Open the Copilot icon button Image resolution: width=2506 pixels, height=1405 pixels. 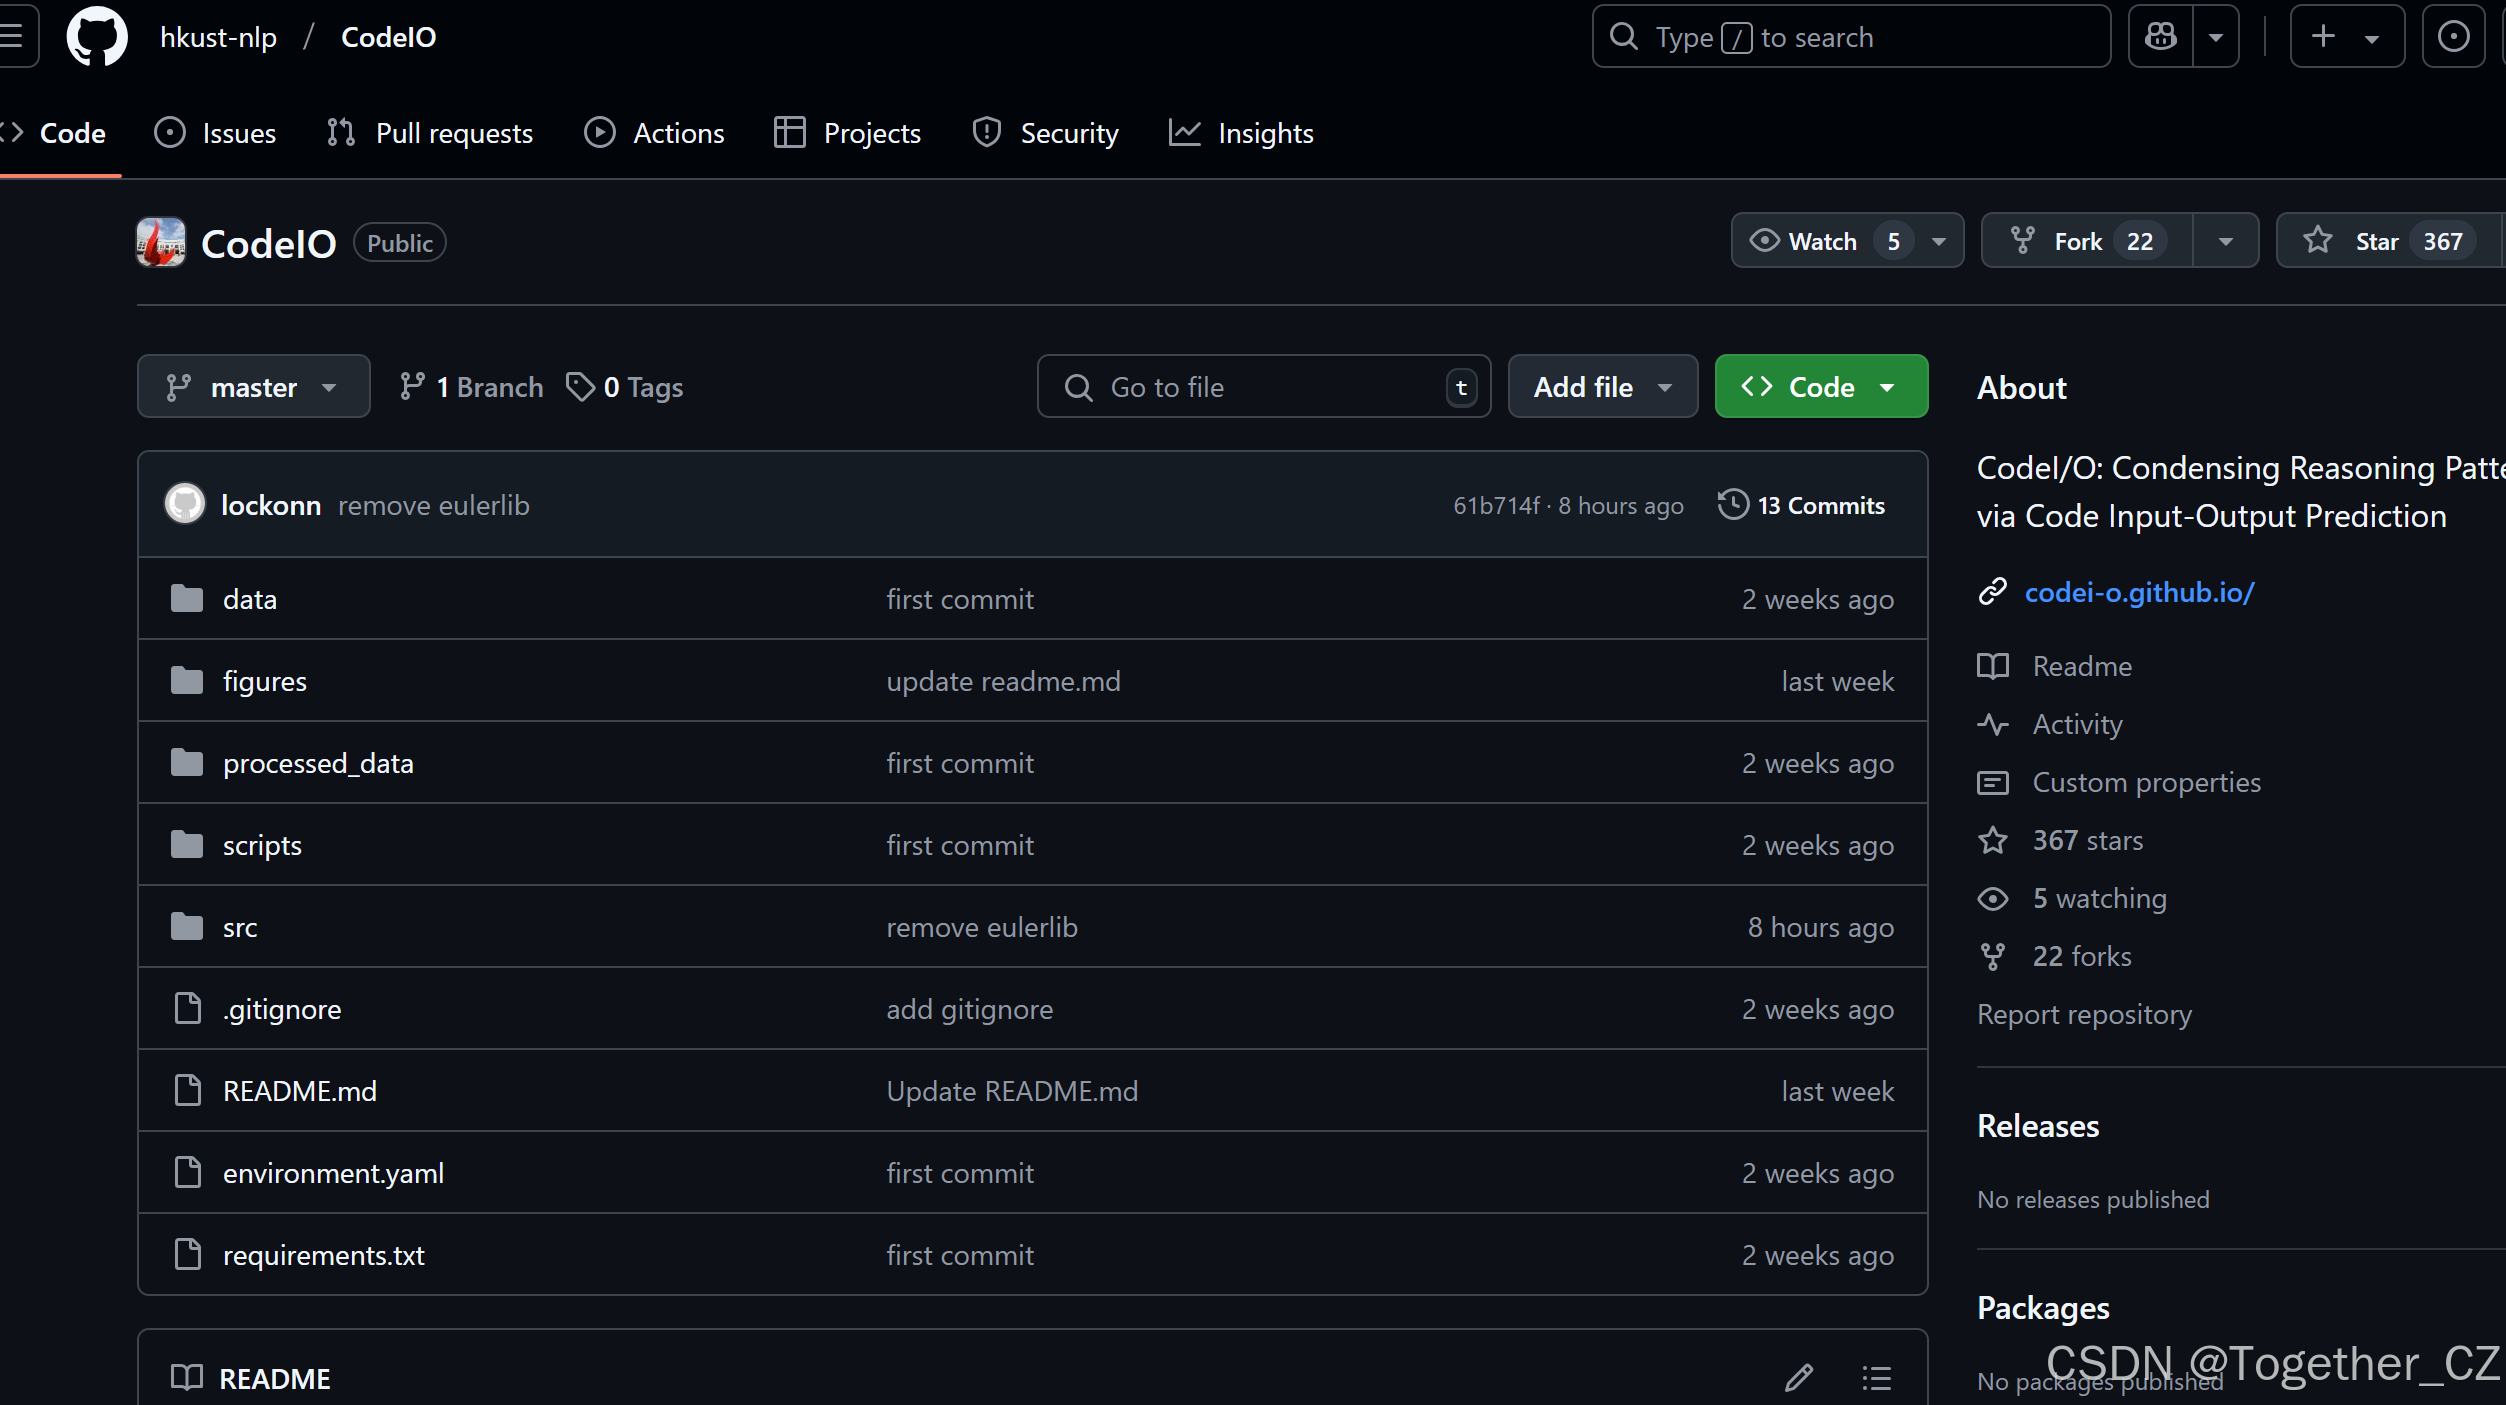(x=2161, y=37)
